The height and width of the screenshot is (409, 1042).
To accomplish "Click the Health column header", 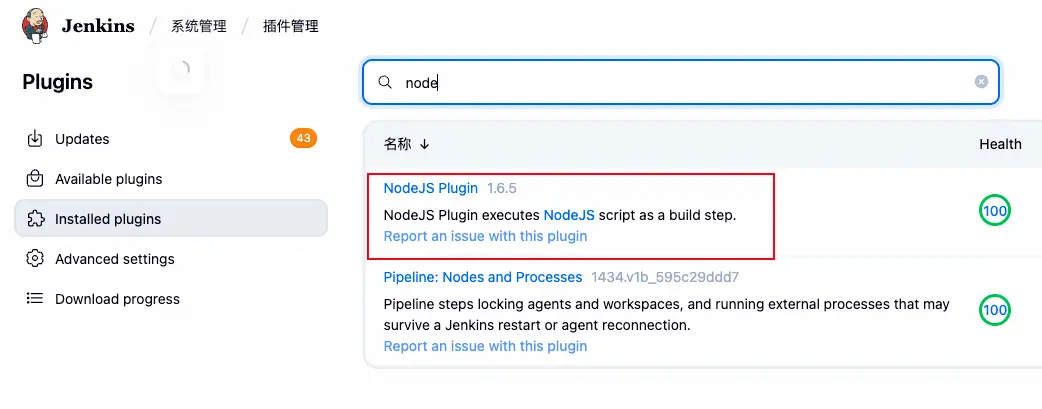I will (x=1000, y=144).
